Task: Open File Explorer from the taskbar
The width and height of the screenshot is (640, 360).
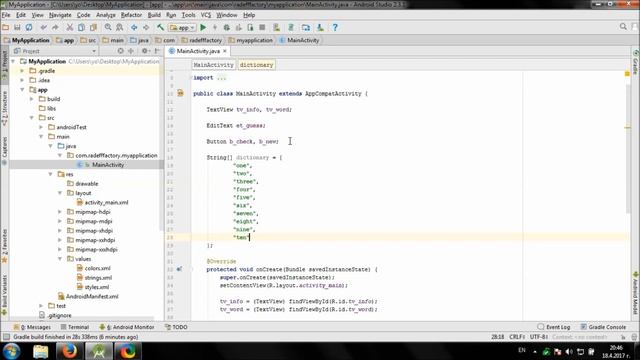Action: 40,351
